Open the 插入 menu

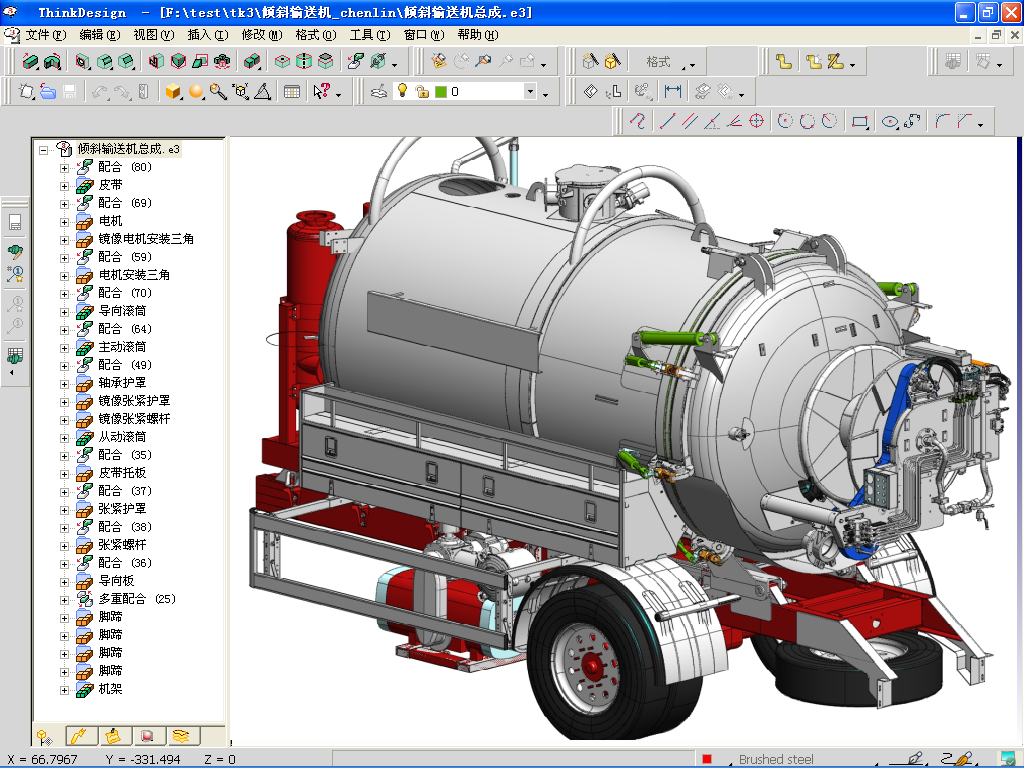[207, 35]
